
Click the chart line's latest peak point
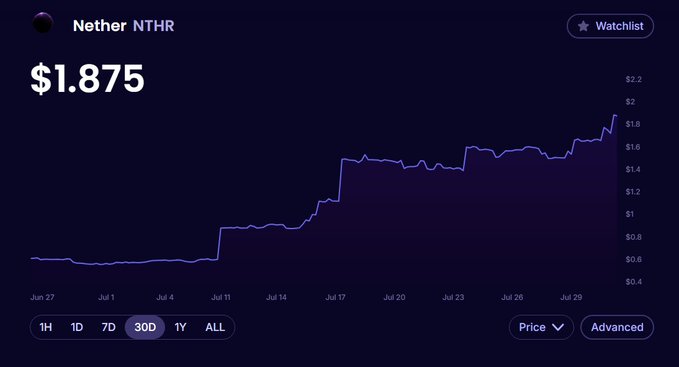click(x=614, y=115)
